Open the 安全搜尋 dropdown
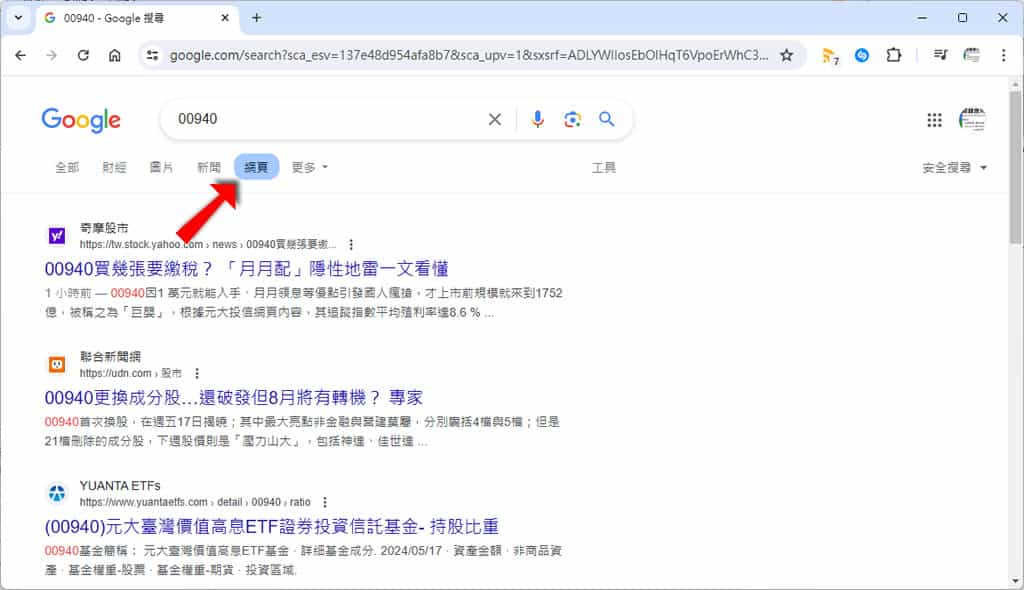The height and width of the screenshot is (590, 1024). (954, 168)
